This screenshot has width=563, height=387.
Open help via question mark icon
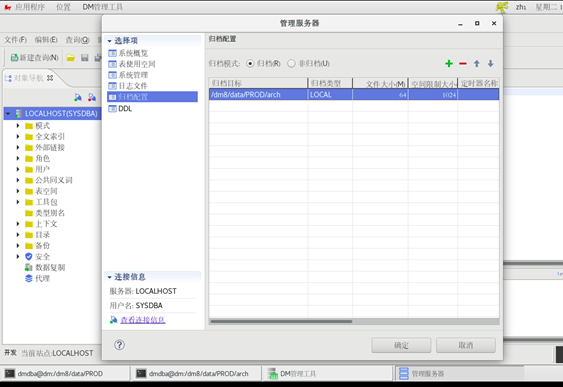pos(119,345)
